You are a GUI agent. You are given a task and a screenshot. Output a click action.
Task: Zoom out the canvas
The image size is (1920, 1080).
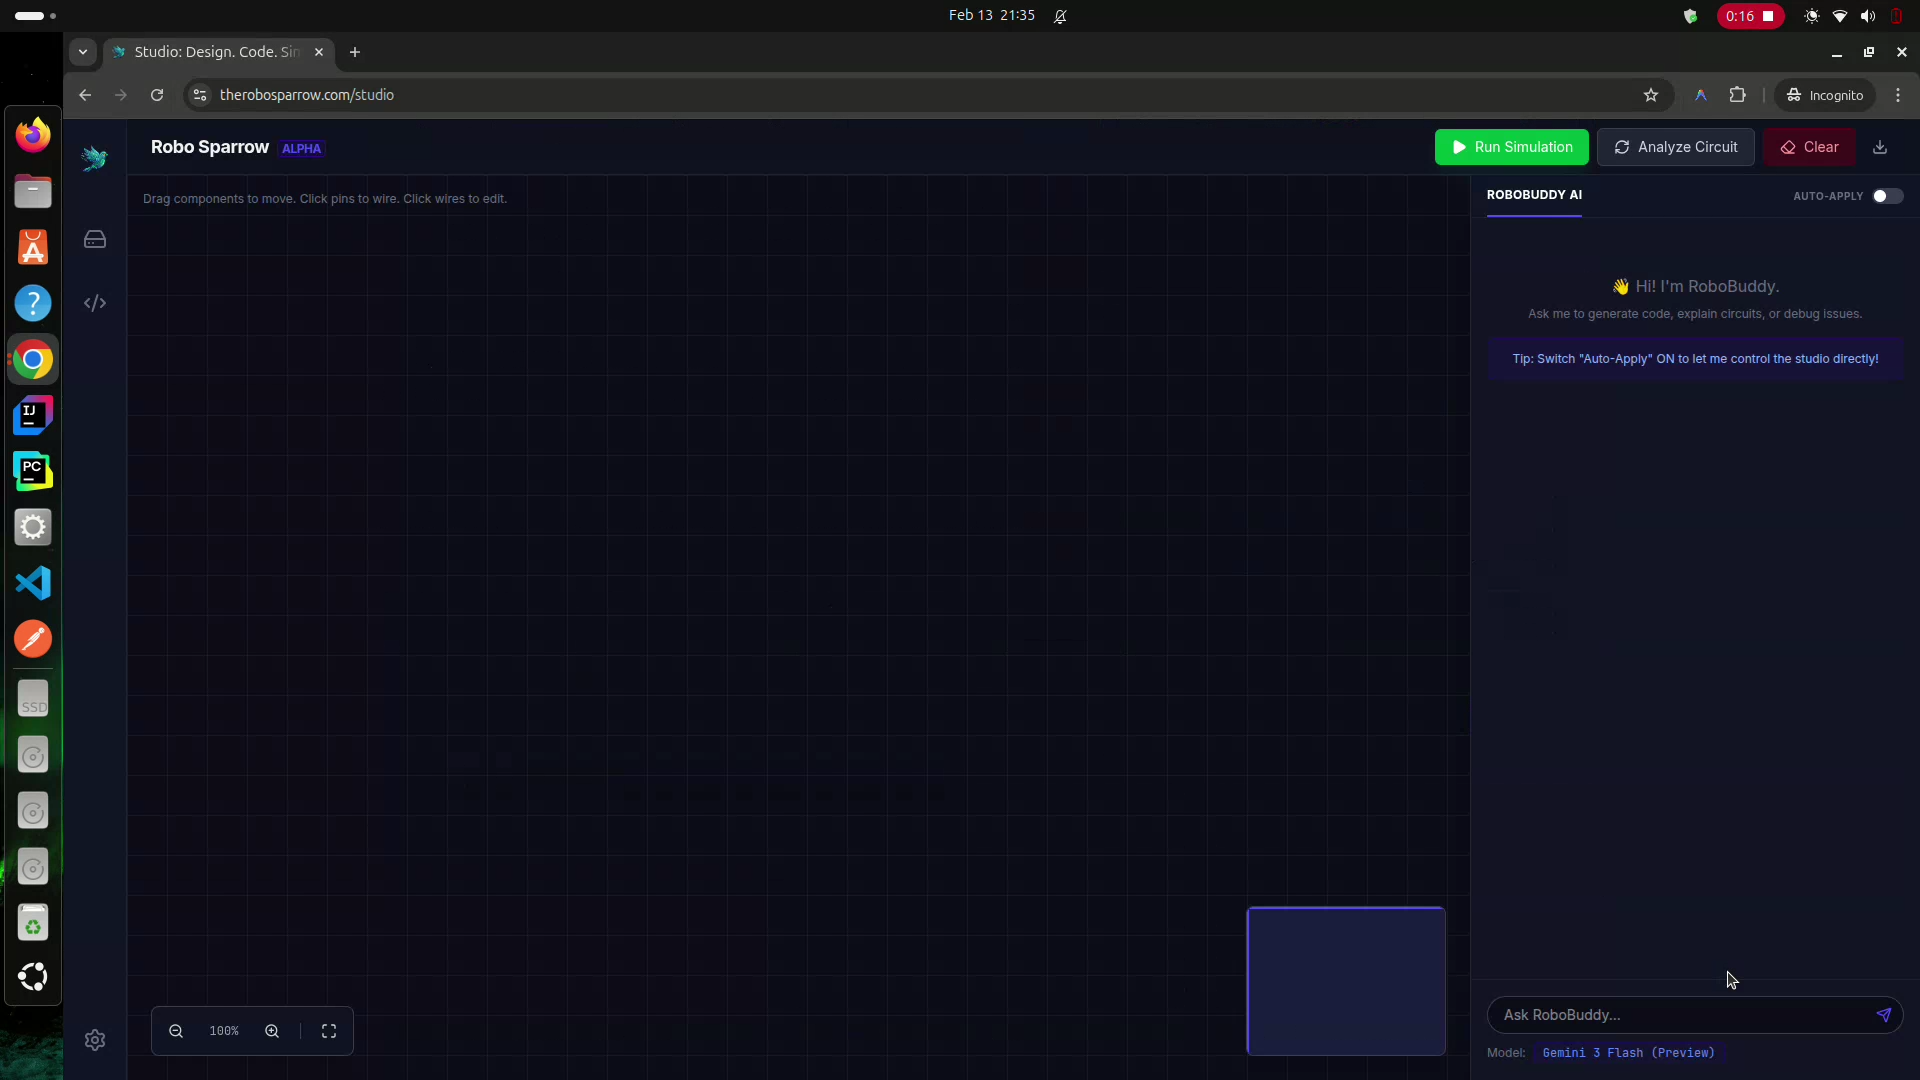[x=176, y=1031]
